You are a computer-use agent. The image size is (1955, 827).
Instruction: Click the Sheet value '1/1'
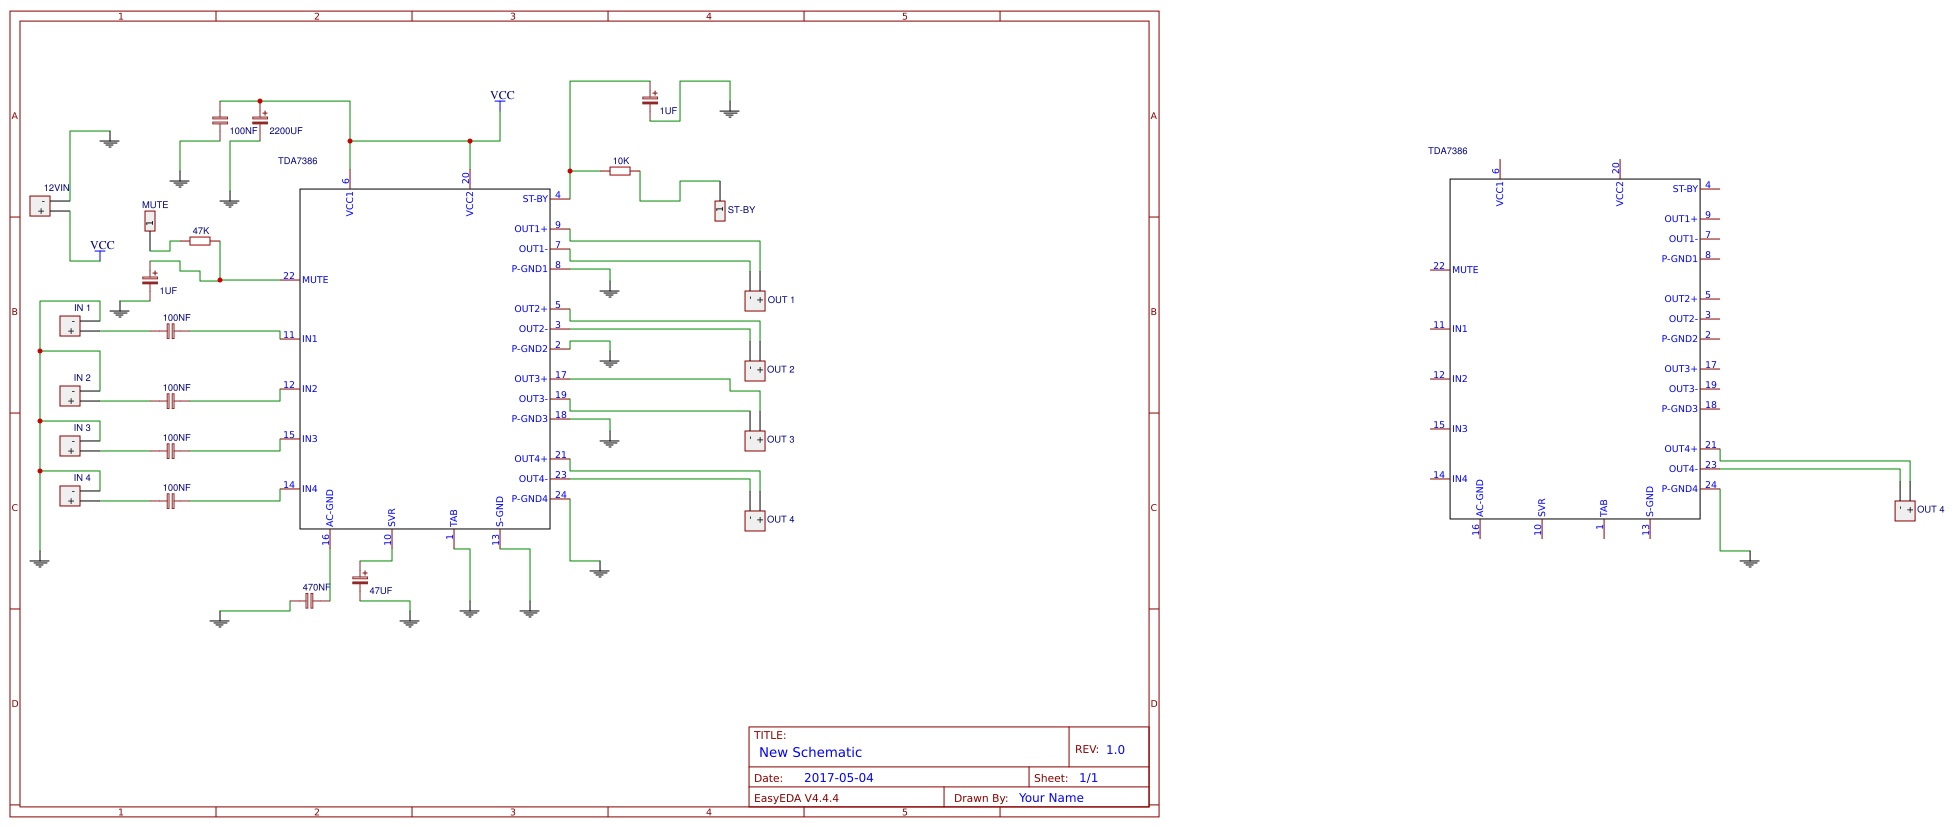pos(1088,777)
